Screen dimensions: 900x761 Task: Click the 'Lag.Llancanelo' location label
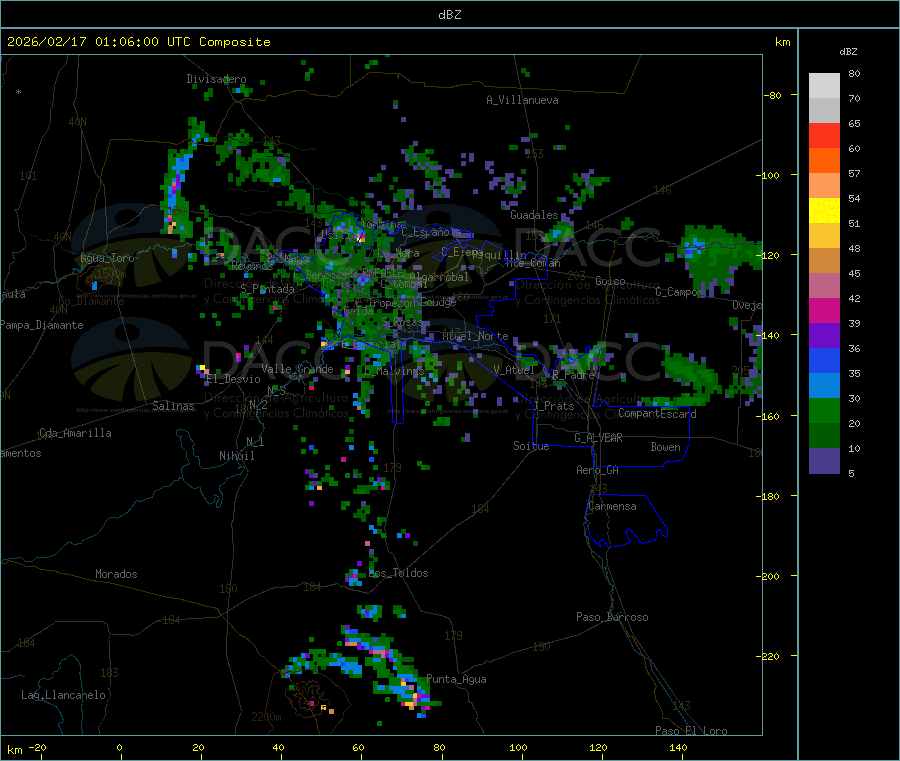(63, 695)
